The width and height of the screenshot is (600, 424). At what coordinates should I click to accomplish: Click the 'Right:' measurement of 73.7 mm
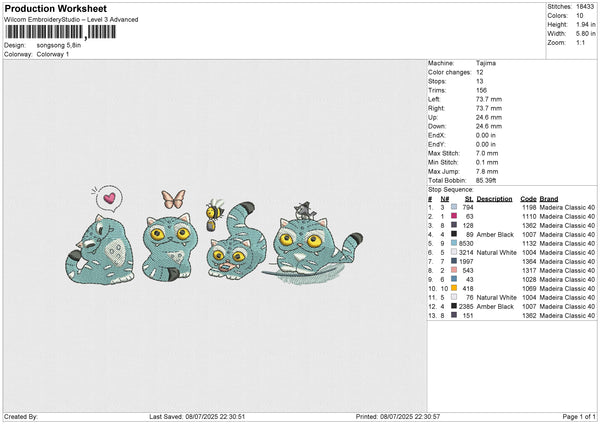(x=489, y=108)
